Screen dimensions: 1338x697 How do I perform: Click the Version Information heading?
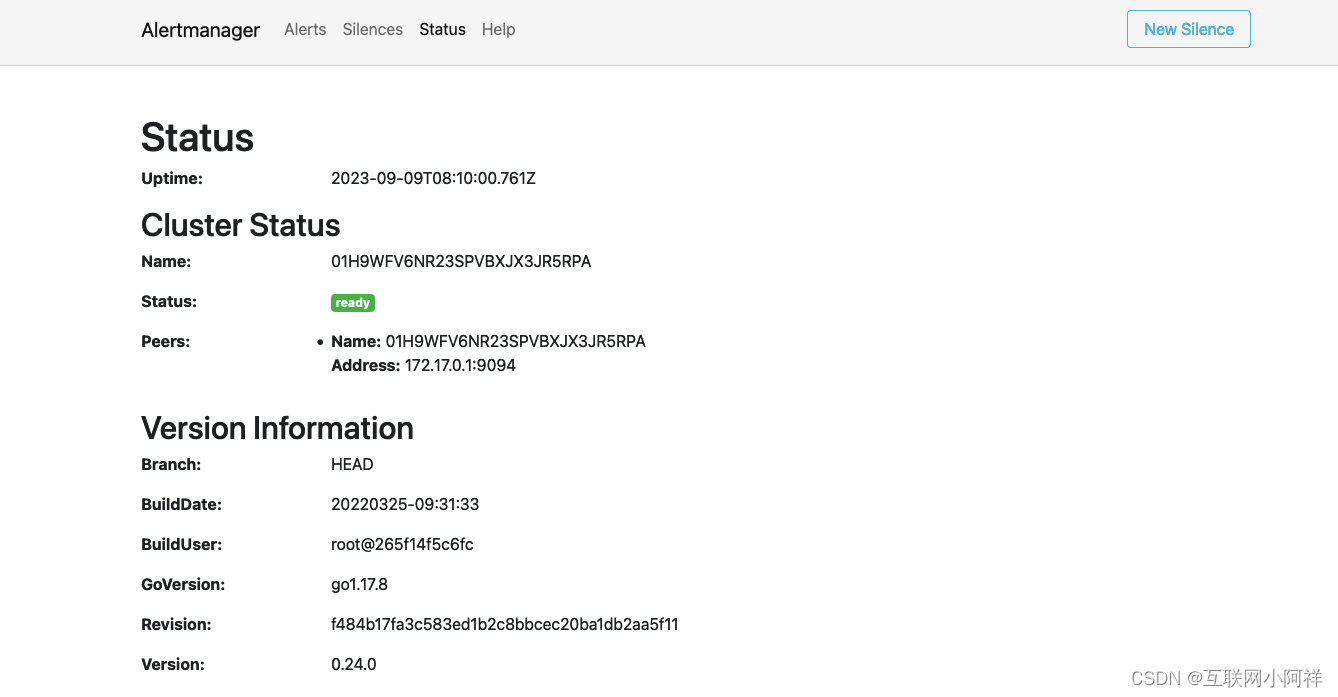[x=277, y=428]
